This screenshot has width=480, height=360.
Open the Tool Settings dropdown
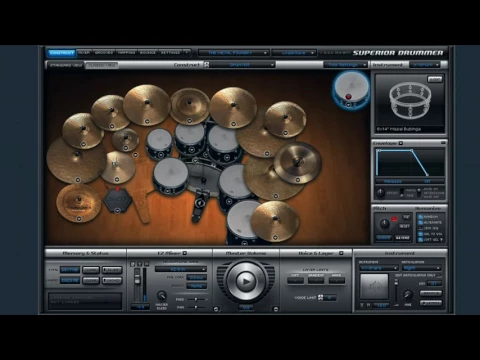pyautogui.click(x=345, y=65)
